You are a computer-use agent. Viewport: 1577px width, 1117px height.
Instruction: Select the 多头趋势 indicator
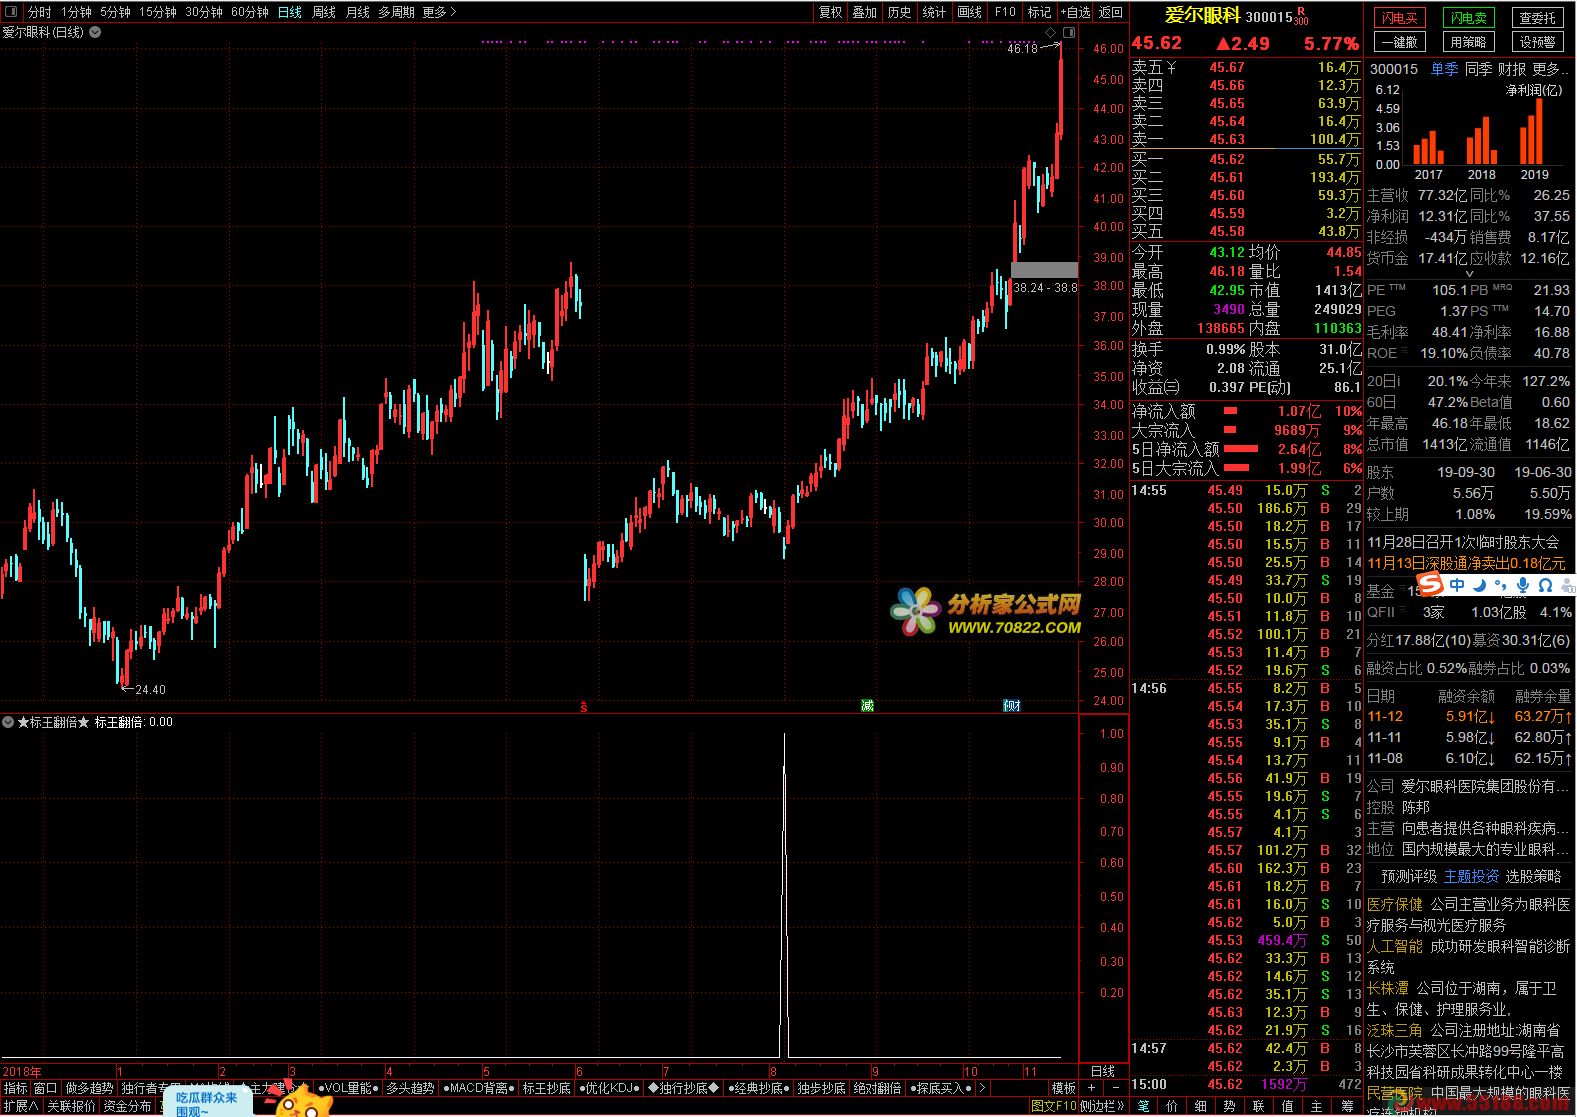point(410,1088)
